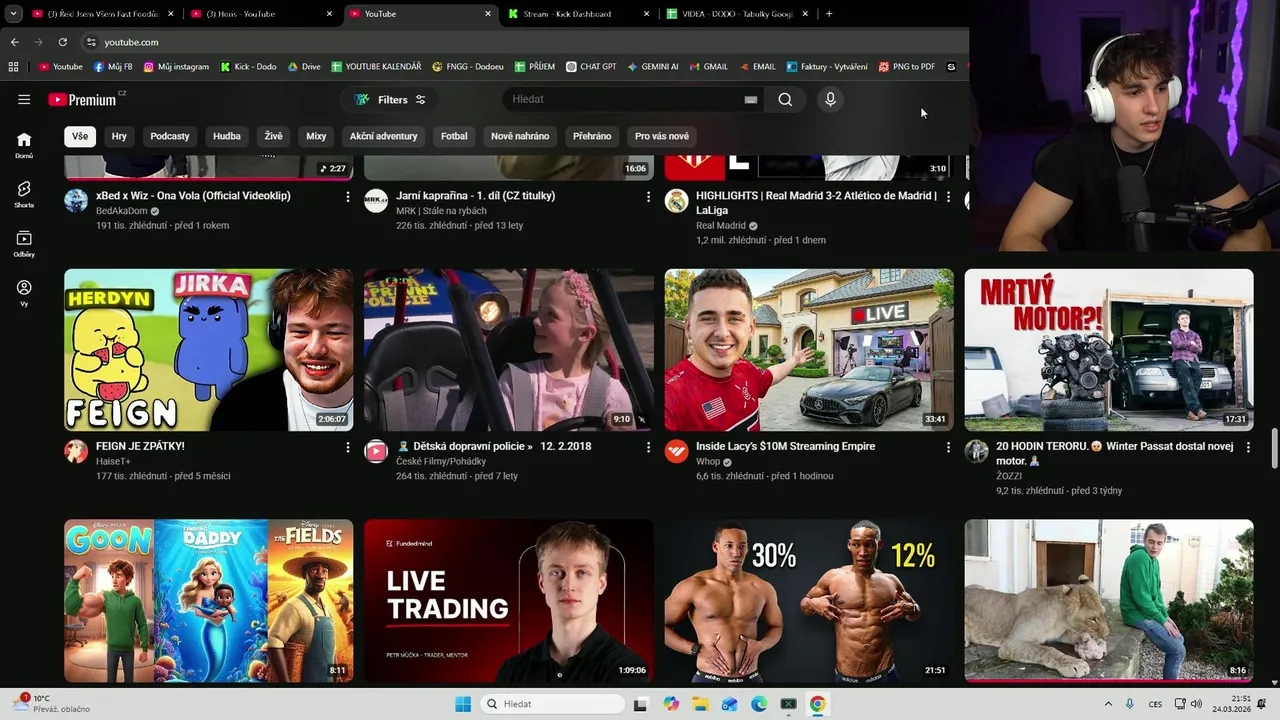Open the LIVE TRADING video thumbnail
Screen dimensions: 1280x720
tap(509, 601)
